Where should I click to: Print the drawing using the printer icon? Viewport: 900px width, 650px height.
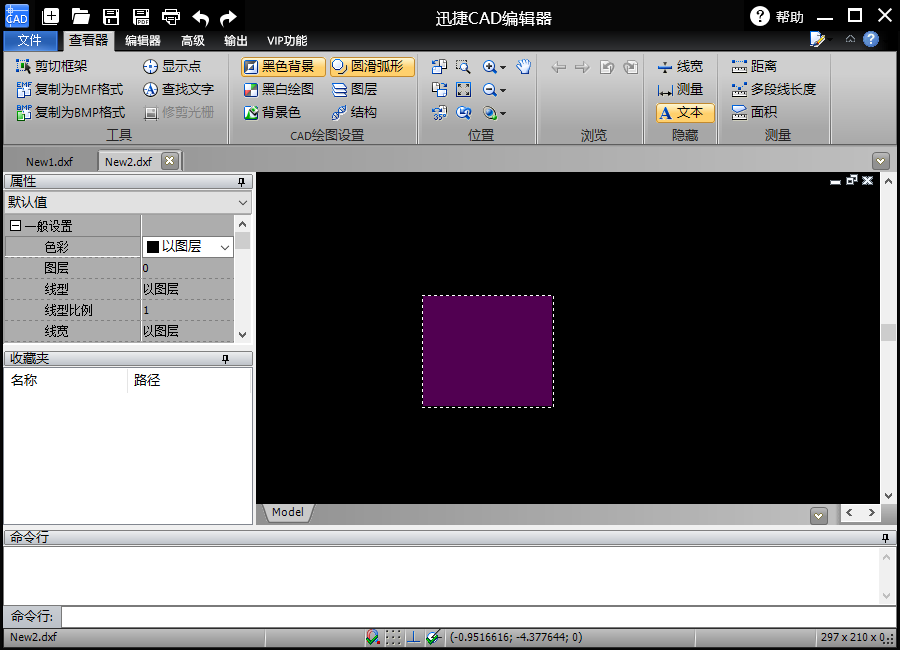click(171, 17)
